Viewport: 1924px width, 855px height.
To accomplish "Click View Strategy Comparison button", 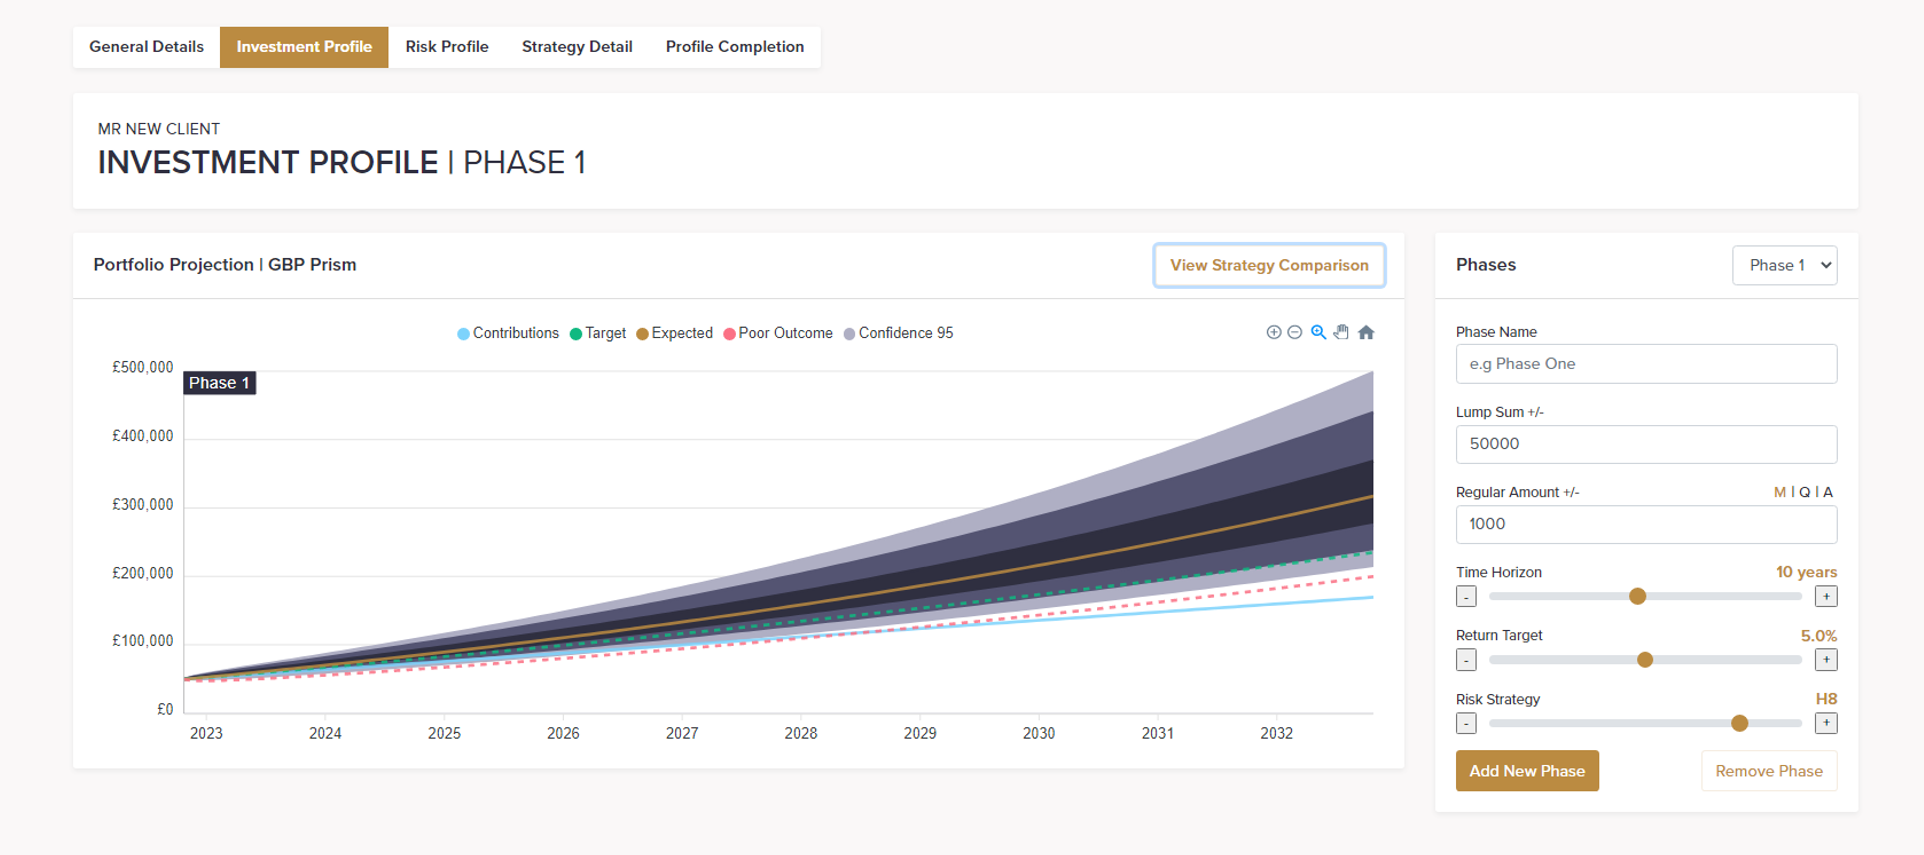I will tap(1270, 265).
